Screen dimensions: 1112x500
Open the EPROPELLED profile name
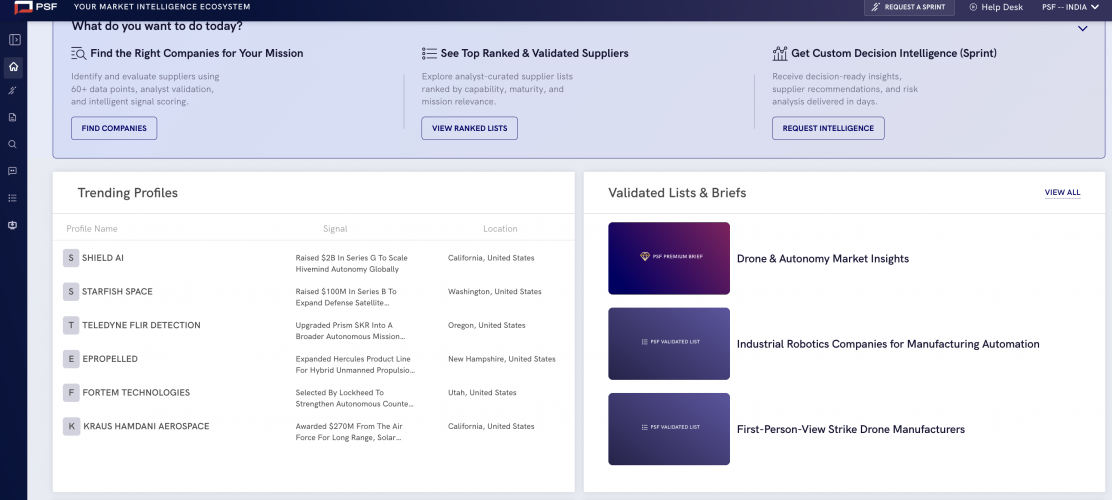110,359
